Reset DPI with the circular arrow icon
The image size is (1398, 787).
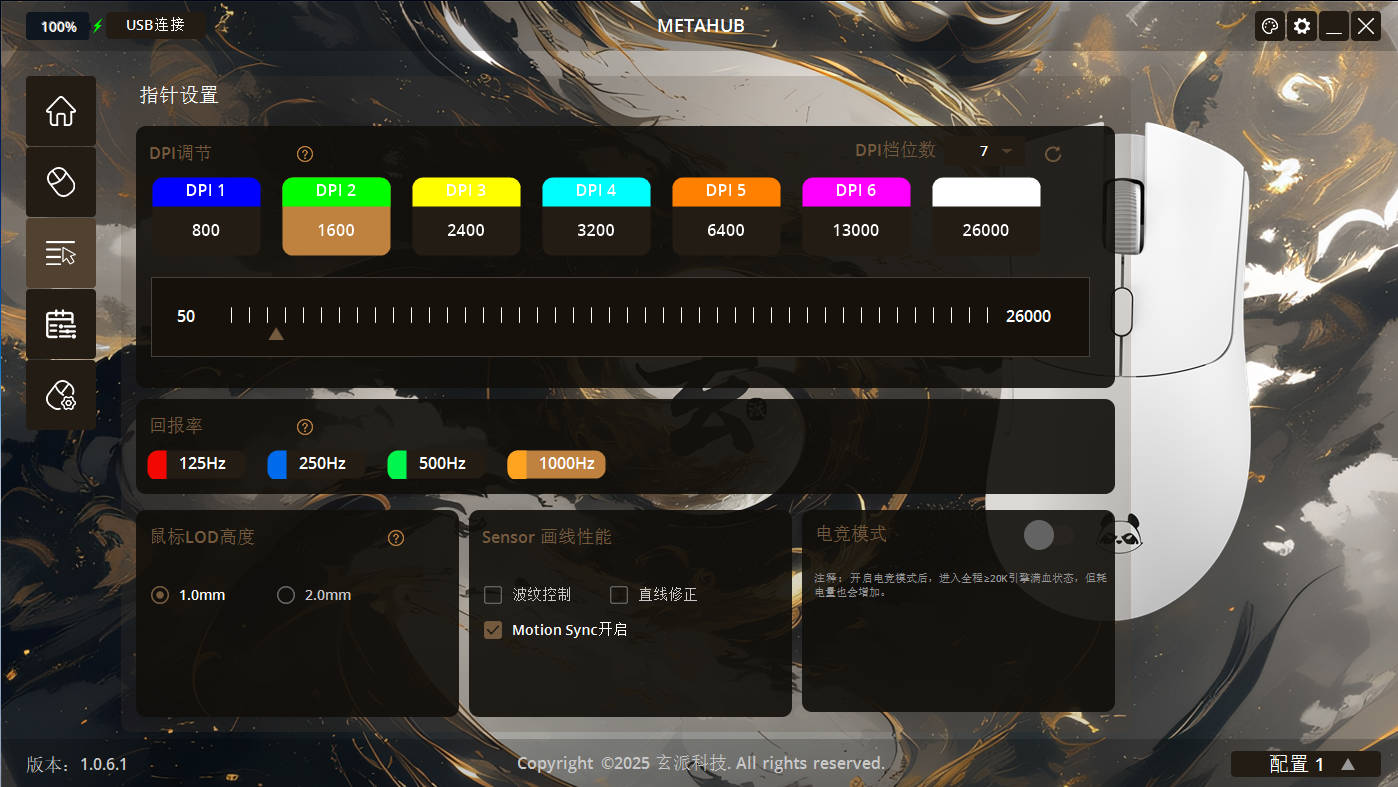coord(1052,154)
